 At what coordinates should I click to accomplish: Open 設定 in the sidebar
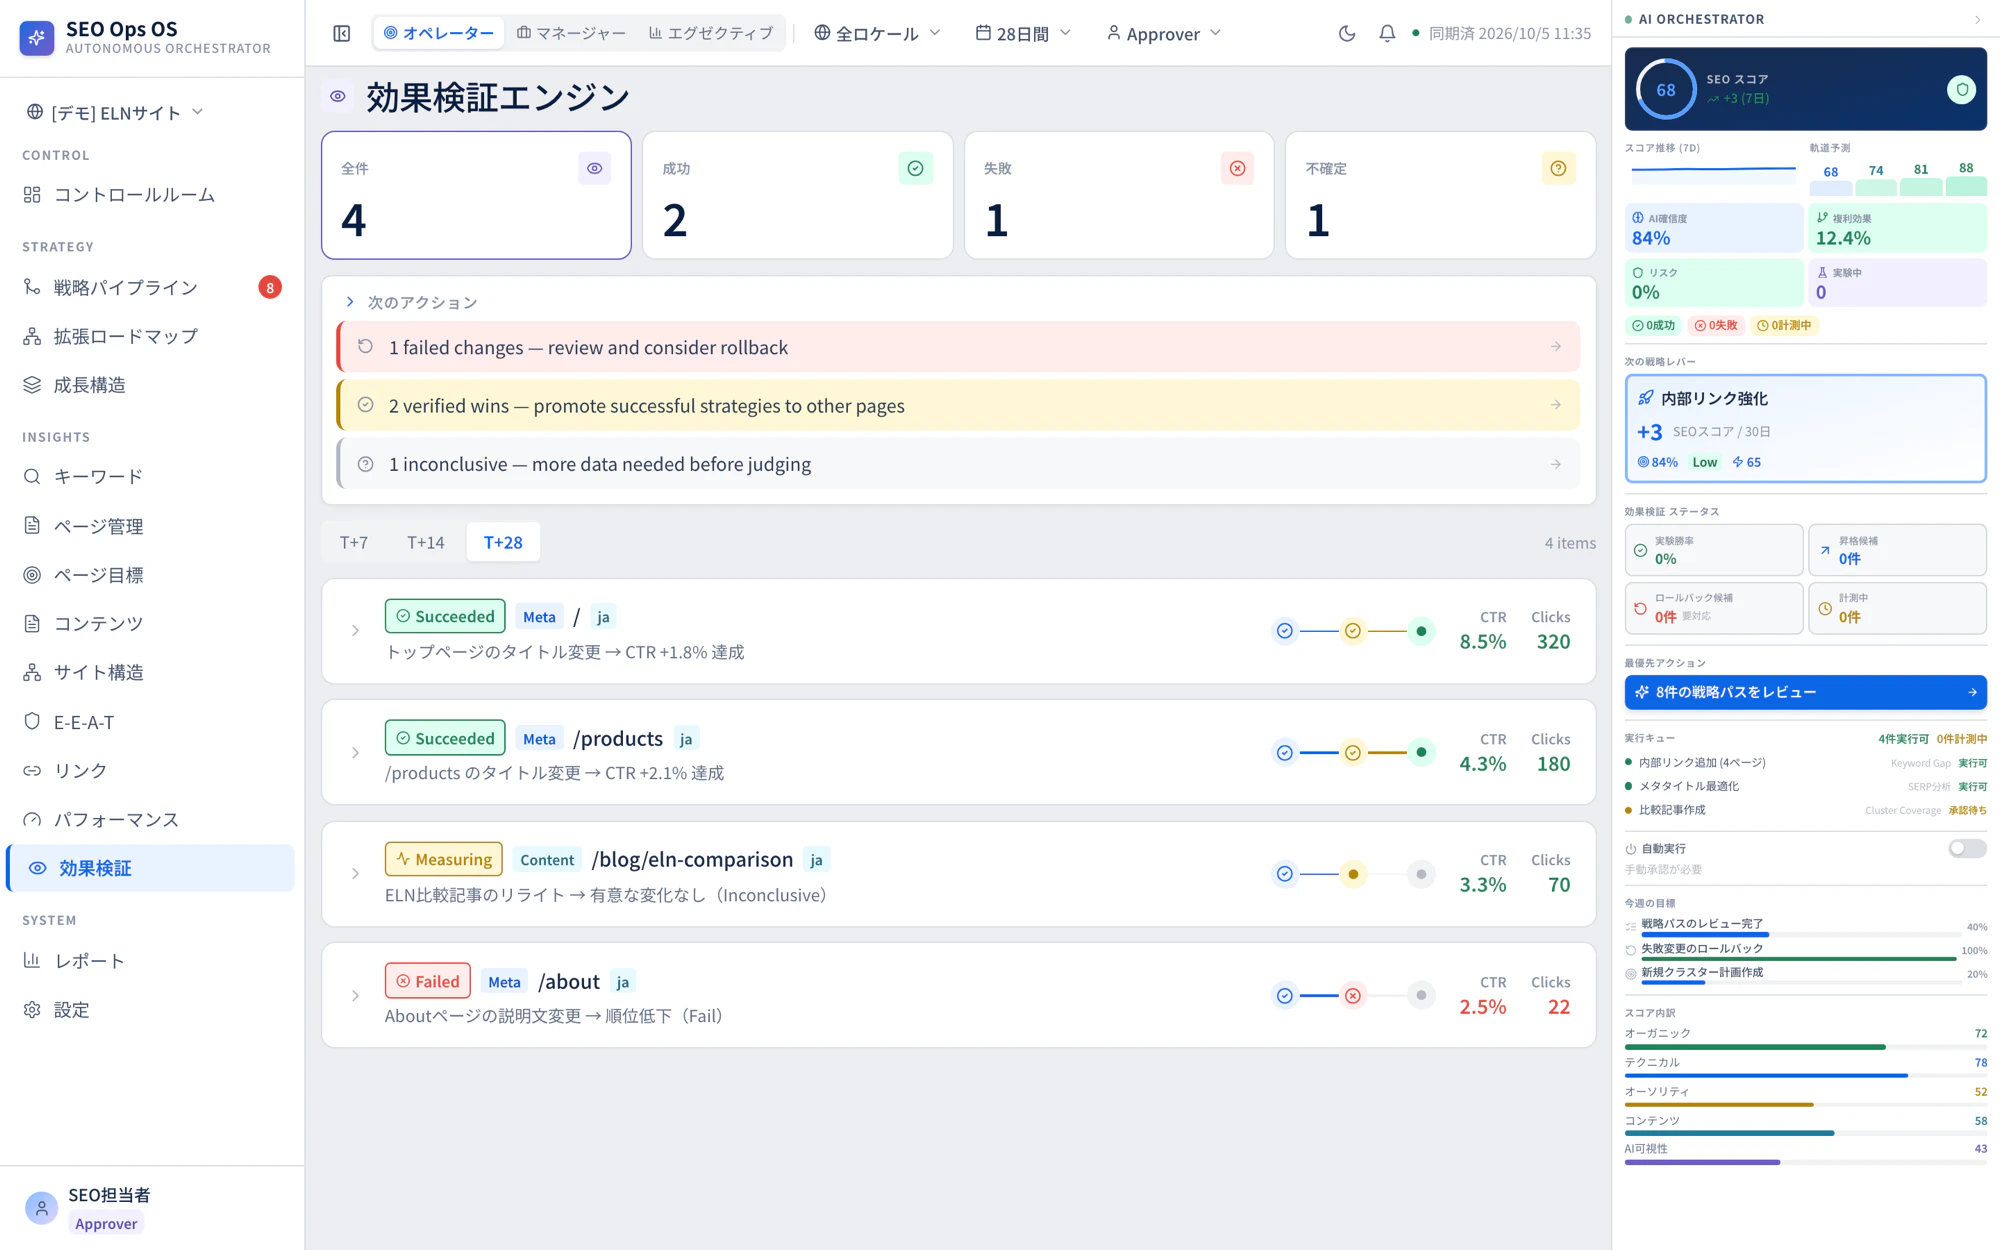[150, 1010]
